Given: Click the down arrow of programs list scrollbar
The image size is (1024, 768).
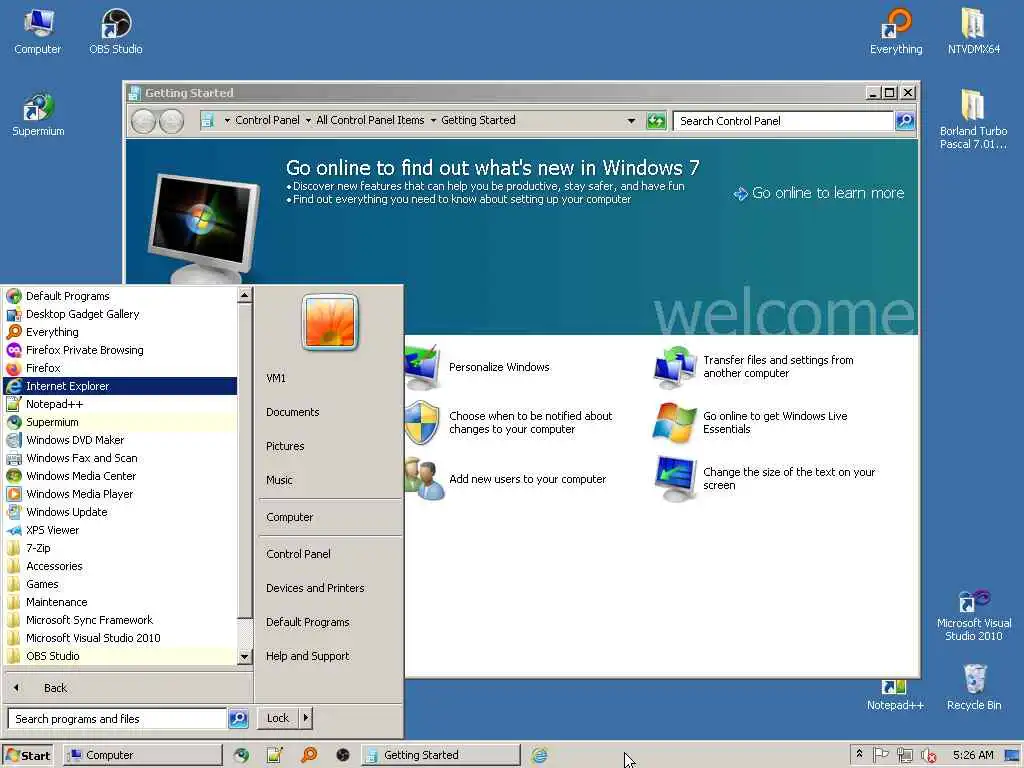Looking at the screenshot, I should pyautogui.click(x=244, y=656).
